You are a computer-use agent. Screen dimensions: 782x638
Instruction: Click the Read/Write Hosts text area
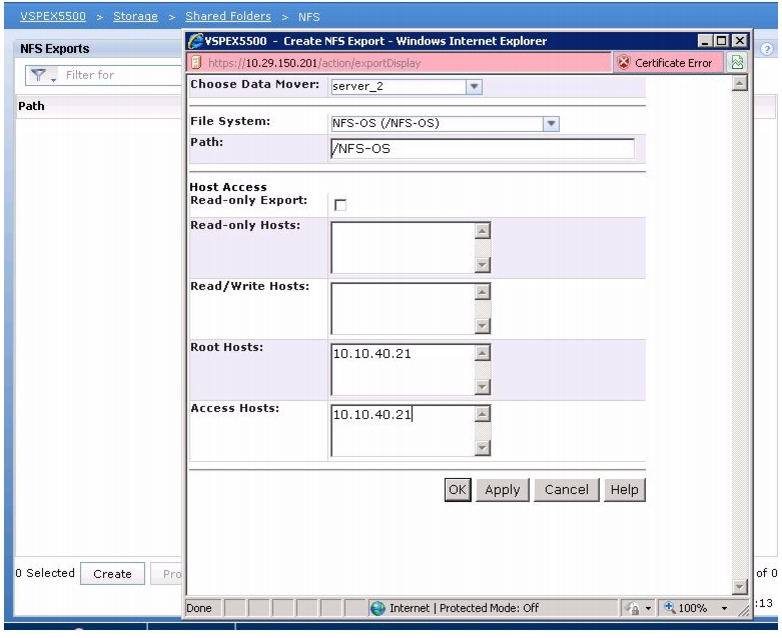pyautogui.click(x=403, y=309)
